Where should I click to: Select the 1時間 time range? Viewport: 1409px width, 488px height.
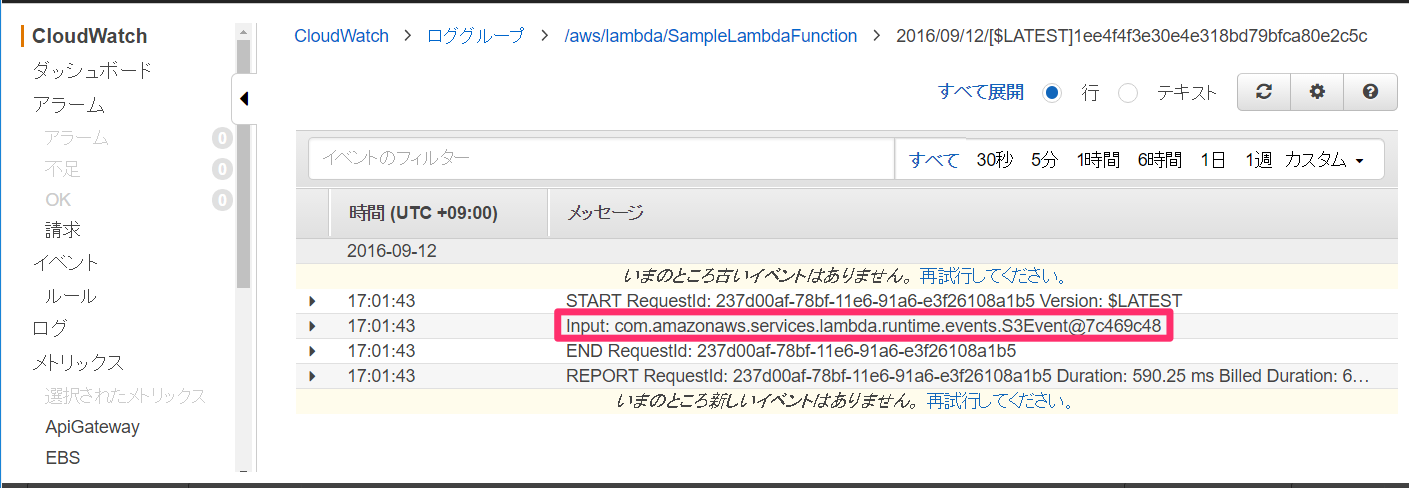coord(1098,160)
